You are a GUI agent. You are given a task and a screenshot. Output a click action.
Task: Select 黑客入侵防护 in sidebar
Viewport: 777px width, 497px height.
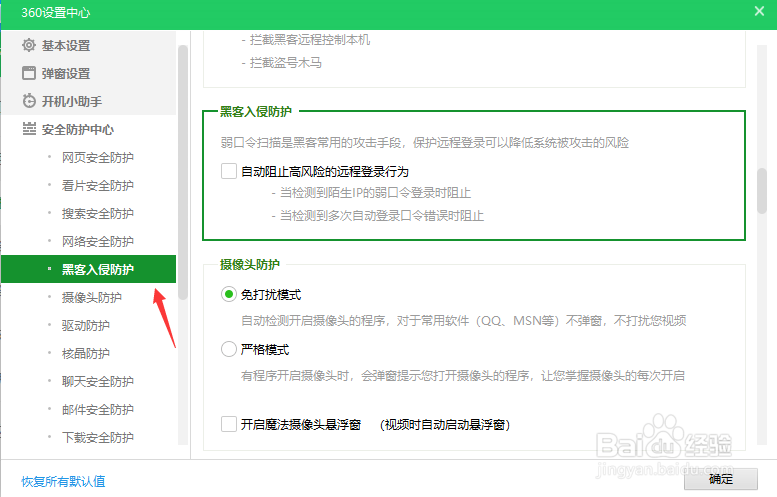click(88, 269)
